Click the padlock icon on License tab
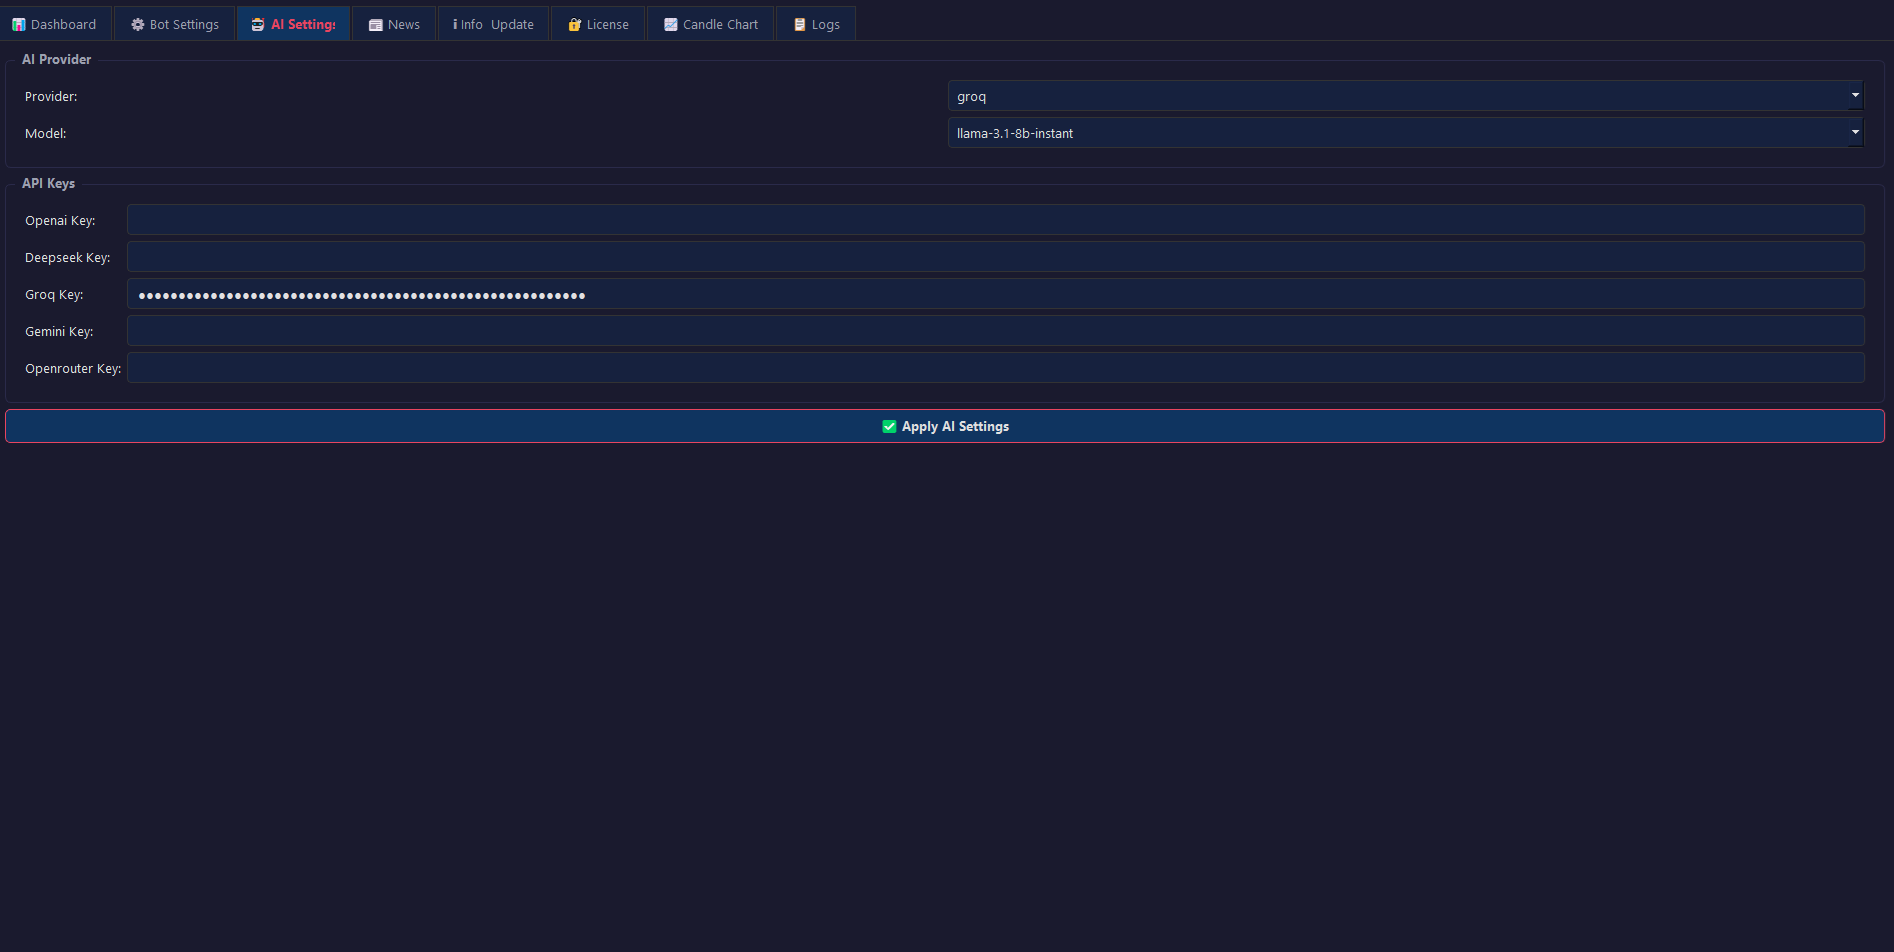Screen dimensions: 1894x952 pos(573,23)
